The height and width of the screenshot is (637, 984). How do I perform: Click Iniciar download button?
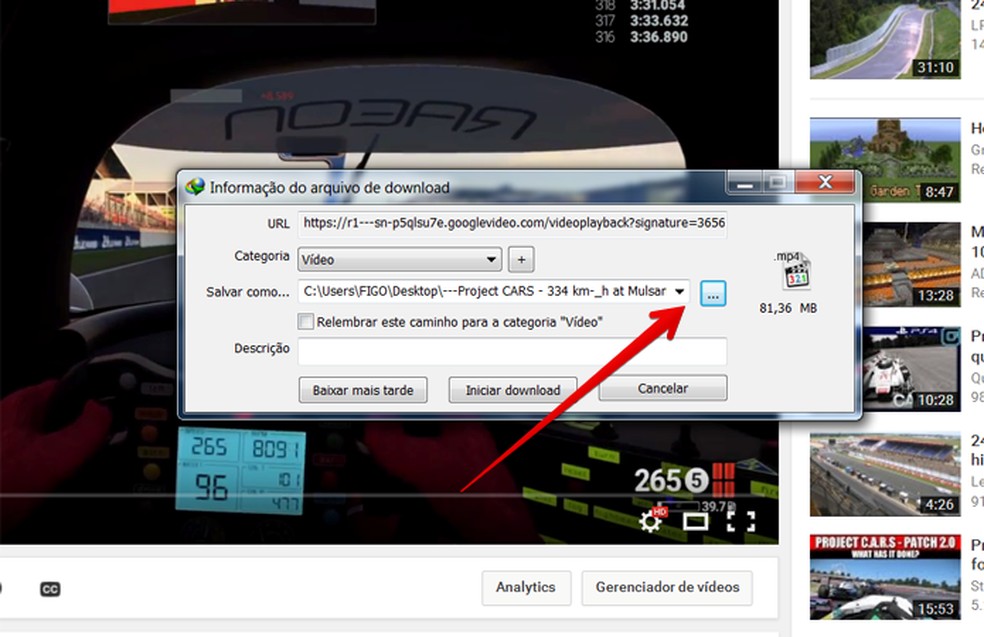click(x=513, y=390)
